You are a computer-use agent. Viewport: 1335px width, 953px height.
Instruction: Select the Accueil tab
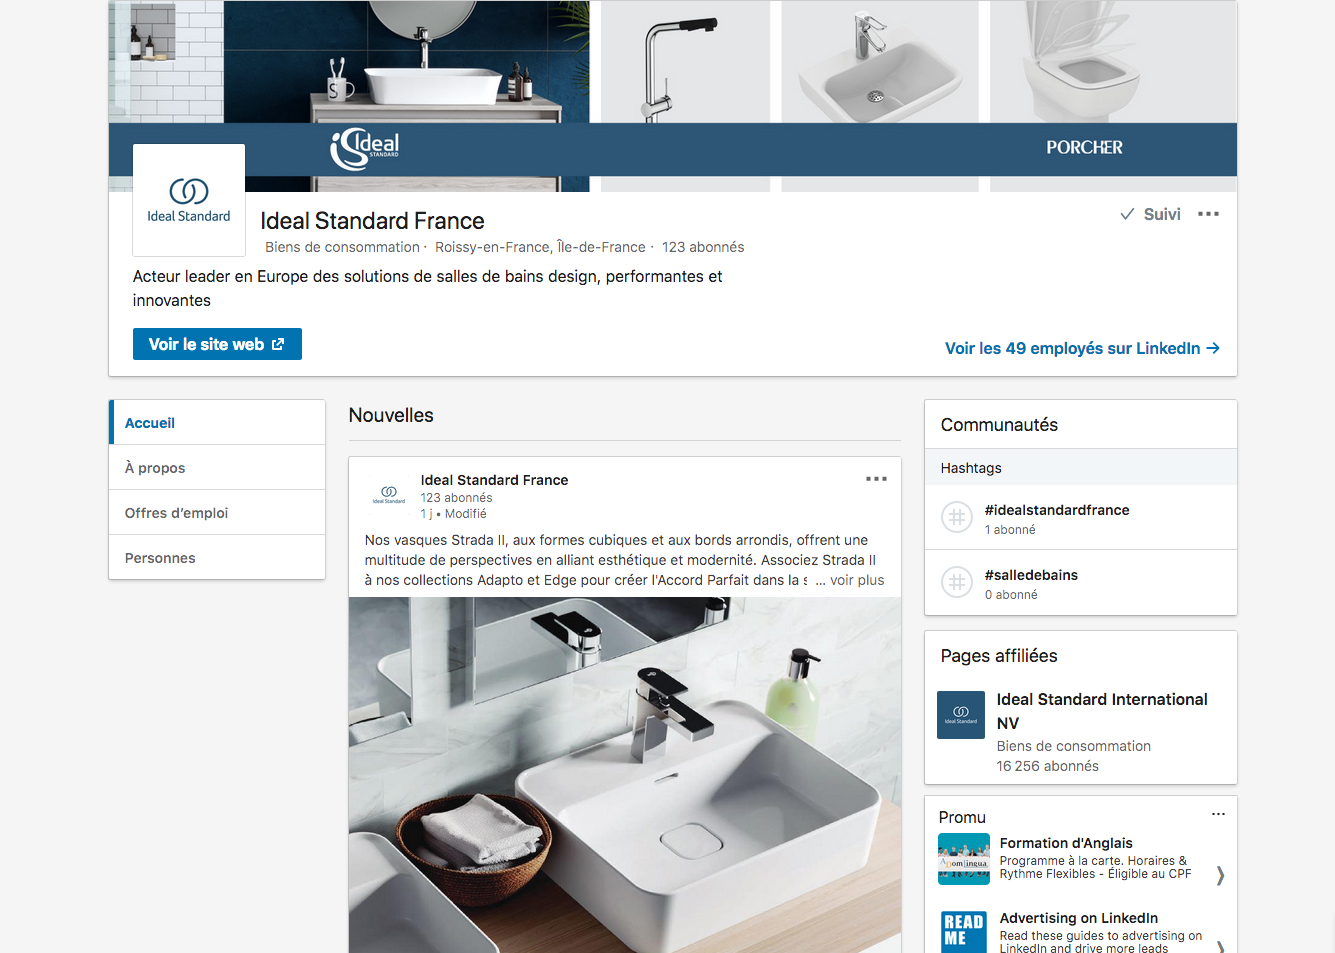217,423
